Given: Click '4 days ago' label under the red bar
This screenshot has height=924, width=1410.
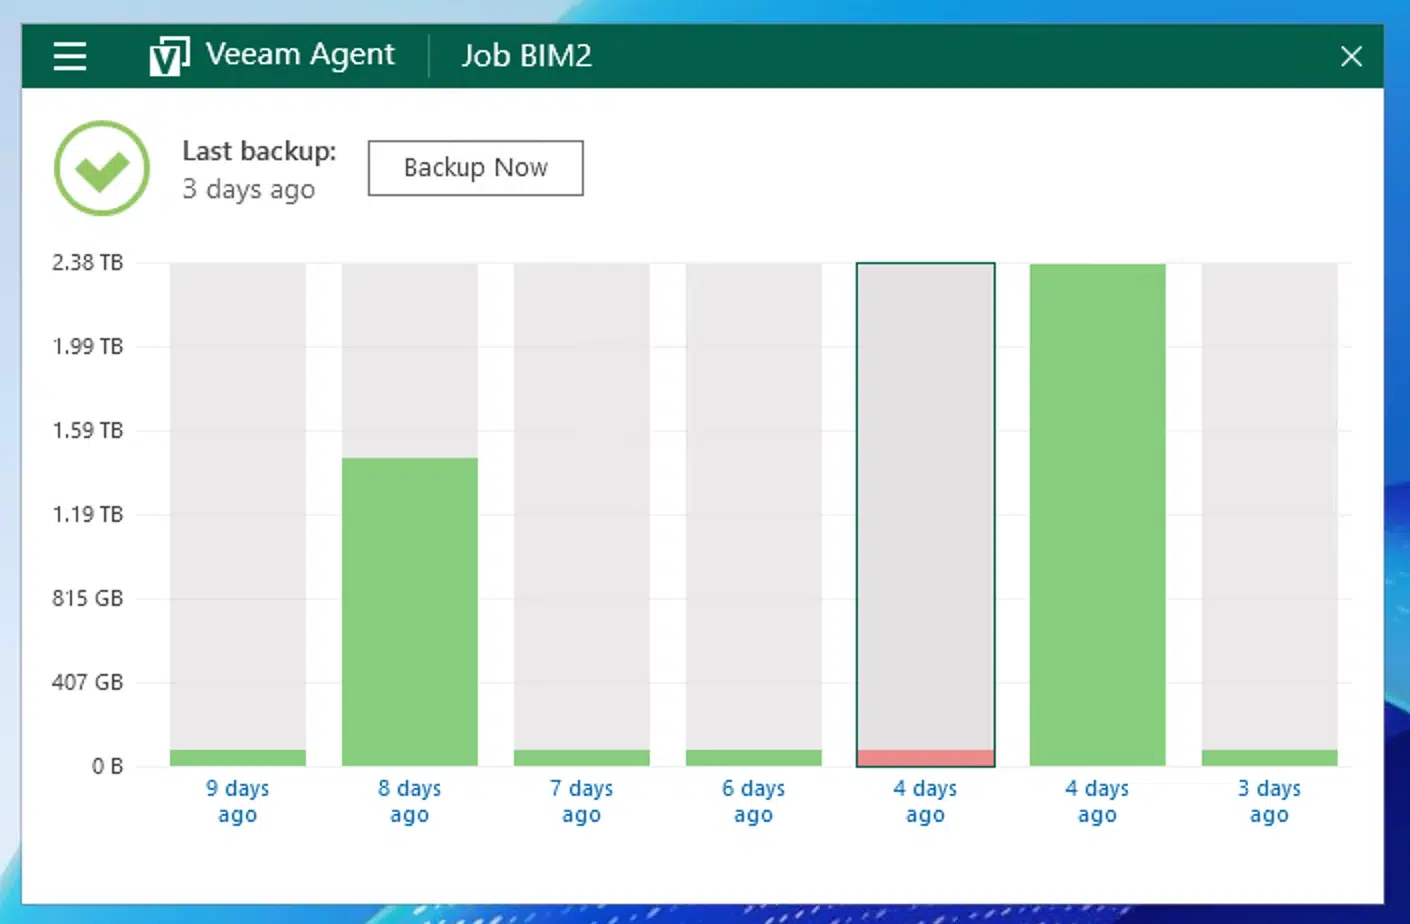Looking at the screenshot, I should tap(926, 801).
